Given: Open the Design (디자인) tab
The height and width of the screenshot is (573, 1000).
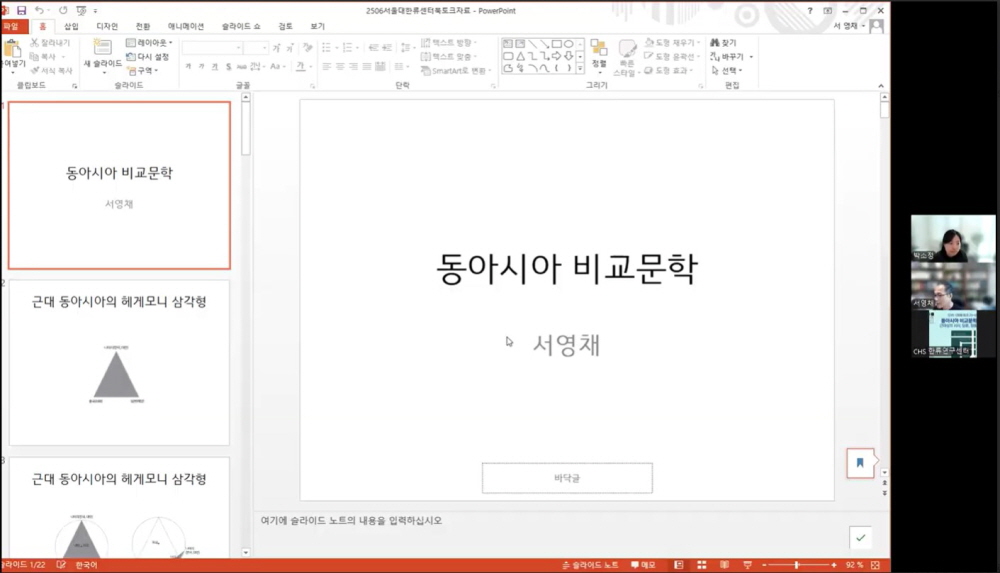Looking at the screenshot, I should click(107, 26).
